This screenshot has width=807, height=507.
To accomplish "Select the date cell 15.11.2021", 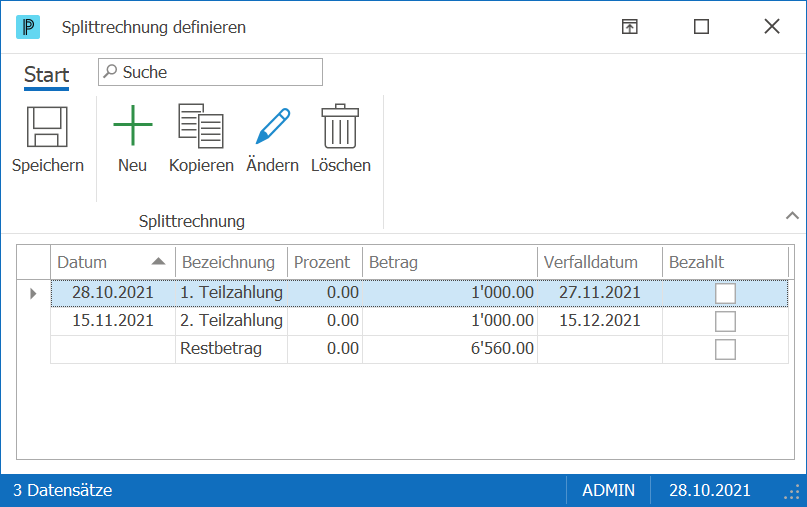I will click(113, 321).
